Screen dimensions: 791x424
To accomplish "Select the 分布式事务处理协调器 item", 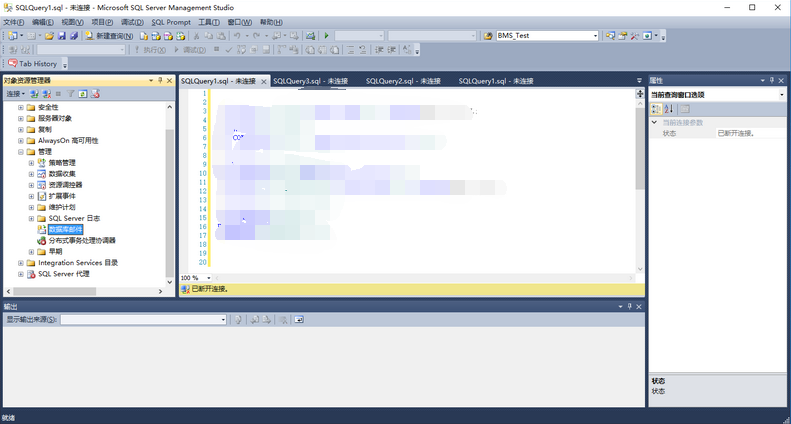I will [82, 241].
